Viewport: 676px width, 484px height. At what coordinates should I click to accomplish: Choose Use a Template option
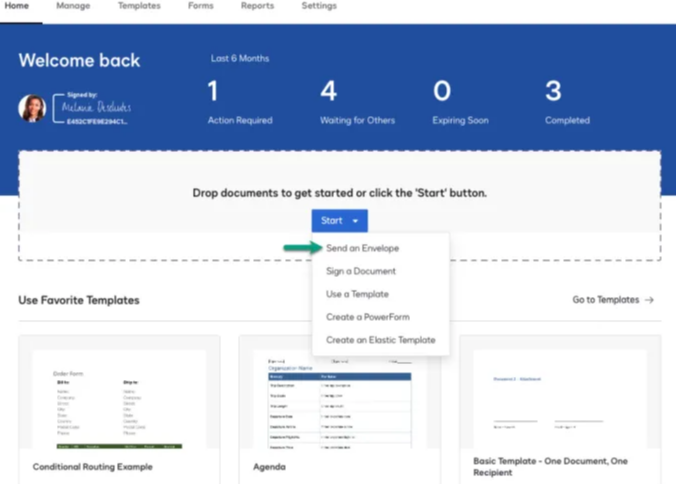(x=357, y=294)
